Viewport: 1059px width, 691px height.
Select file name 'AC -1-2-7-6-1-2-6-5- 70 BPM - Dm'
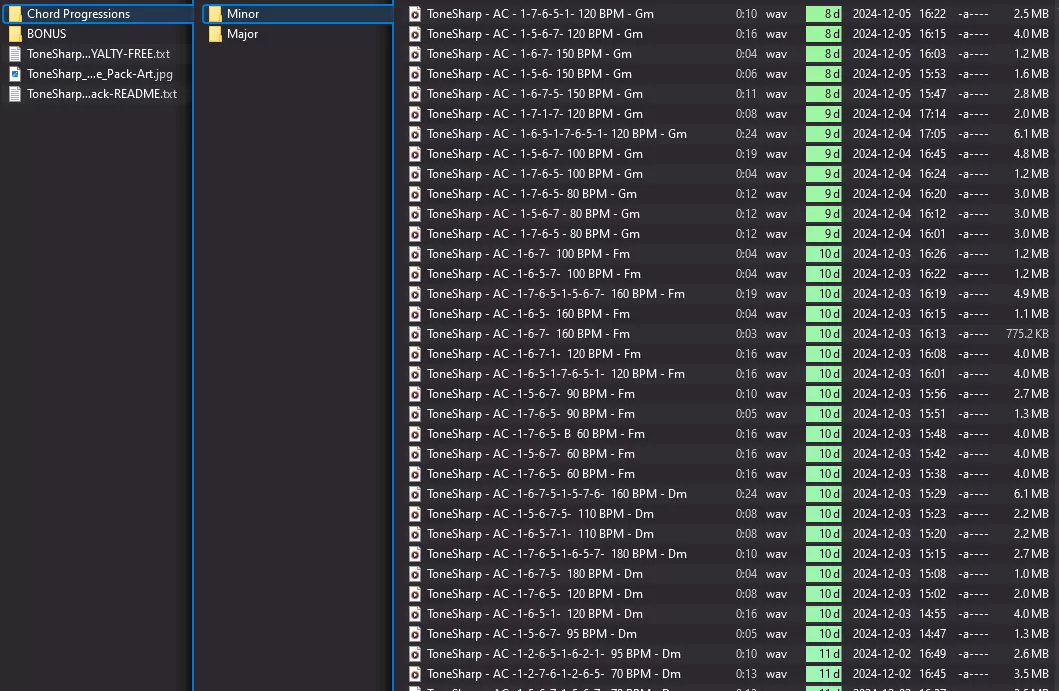click(x=554, y=674)
